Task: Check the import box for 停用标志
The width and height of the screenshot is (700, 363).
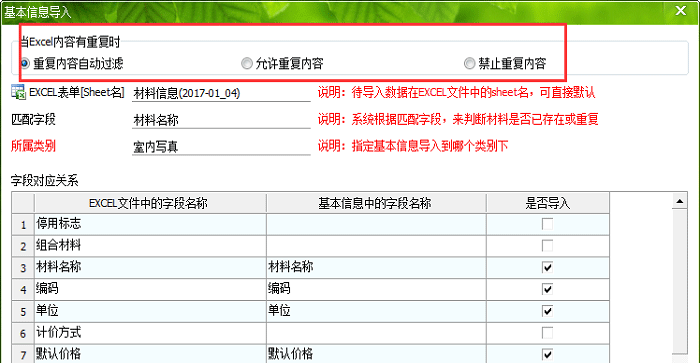Action: pos(547,224)
